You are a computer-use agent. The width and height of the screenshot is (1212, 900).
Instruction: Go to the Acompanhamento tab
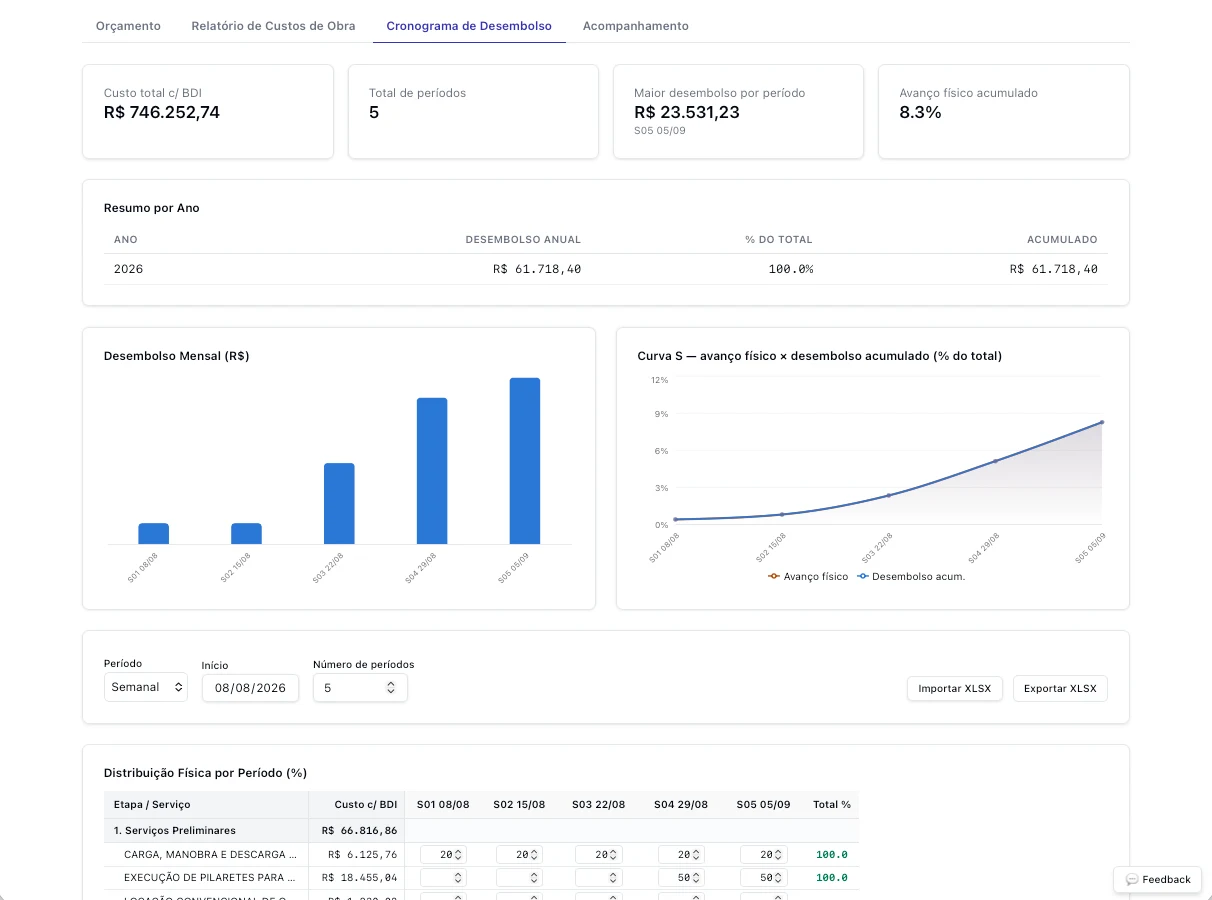coord(636,26)
